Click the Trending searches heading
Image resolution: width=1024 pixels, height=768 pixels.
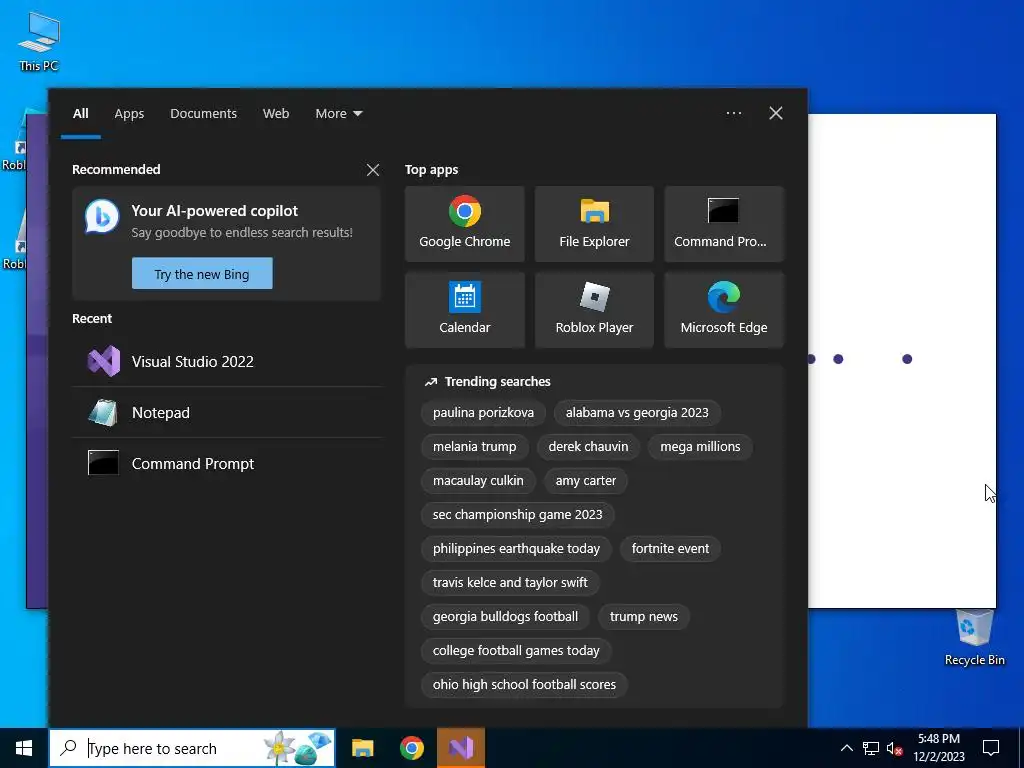pyautogui.click(x=497, y=381)
